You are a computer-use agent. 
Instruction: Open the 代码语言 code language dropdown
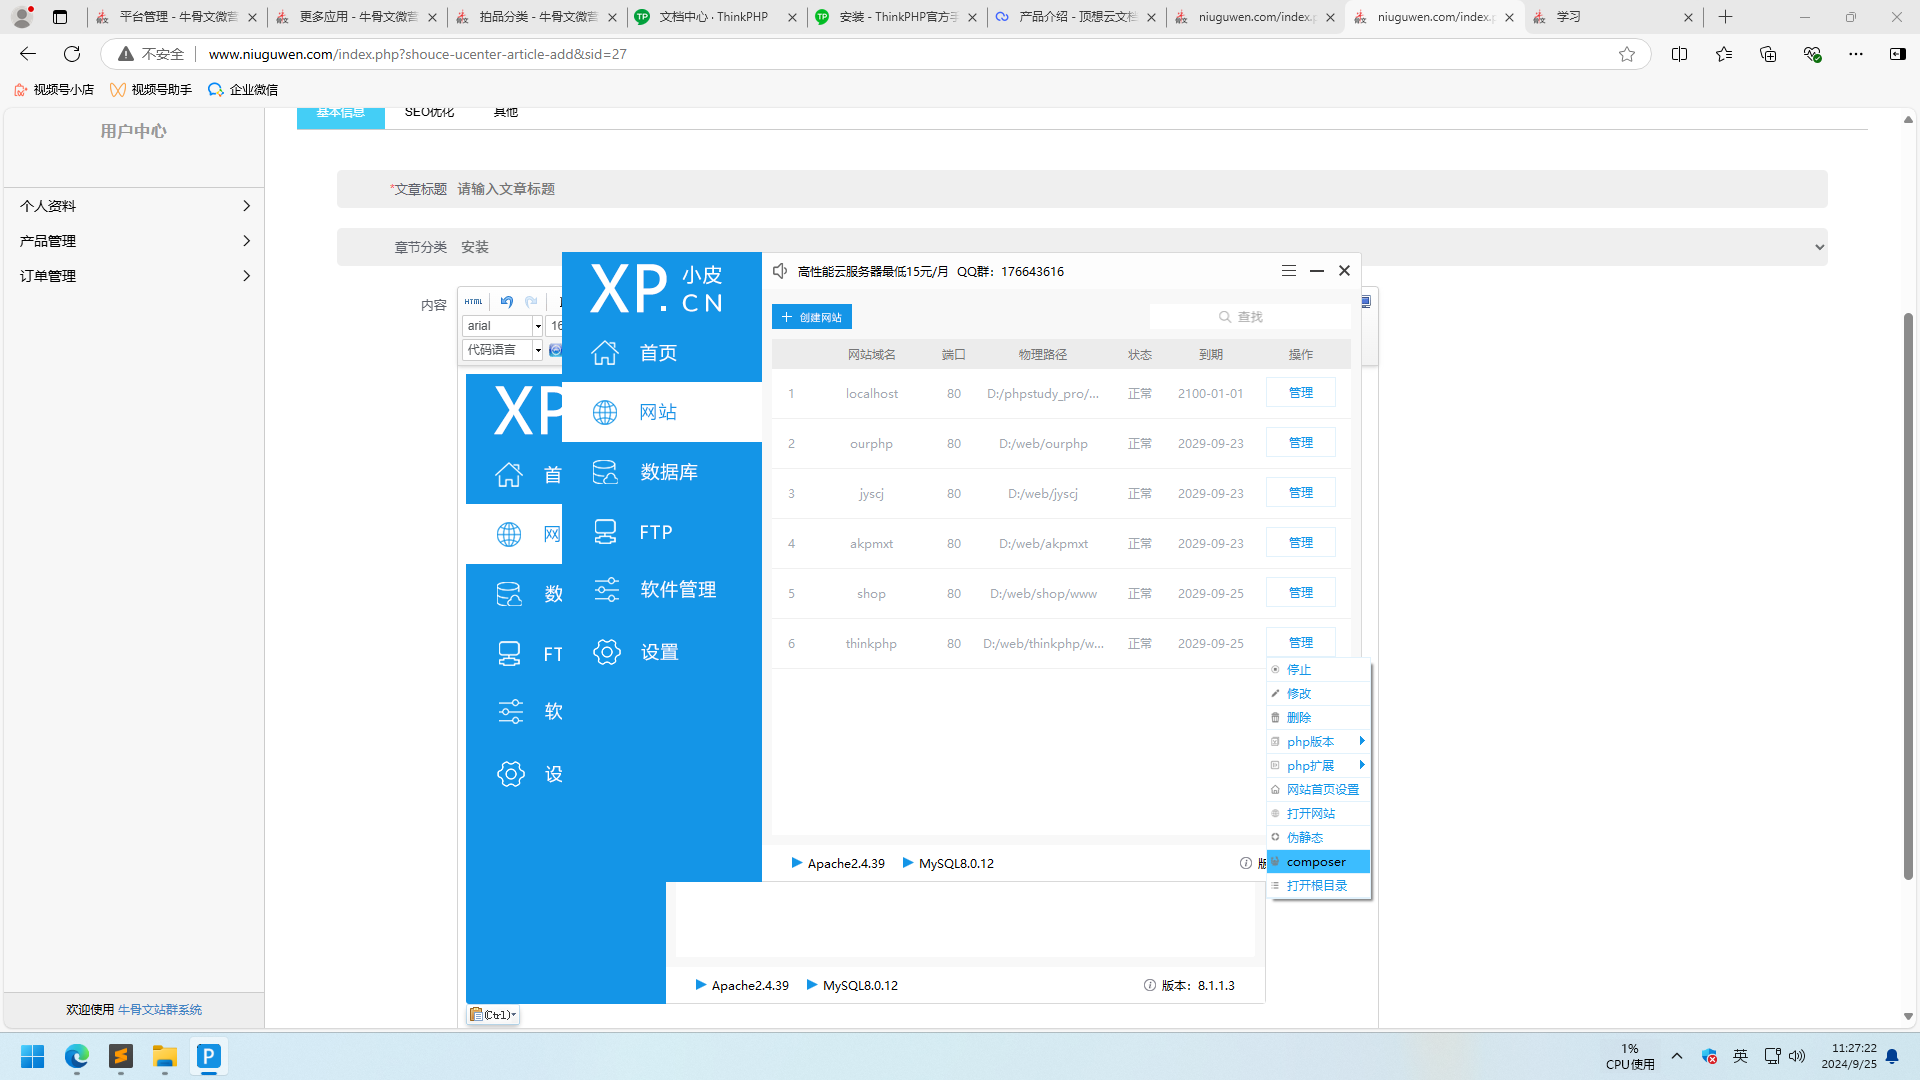pos(537,350)
